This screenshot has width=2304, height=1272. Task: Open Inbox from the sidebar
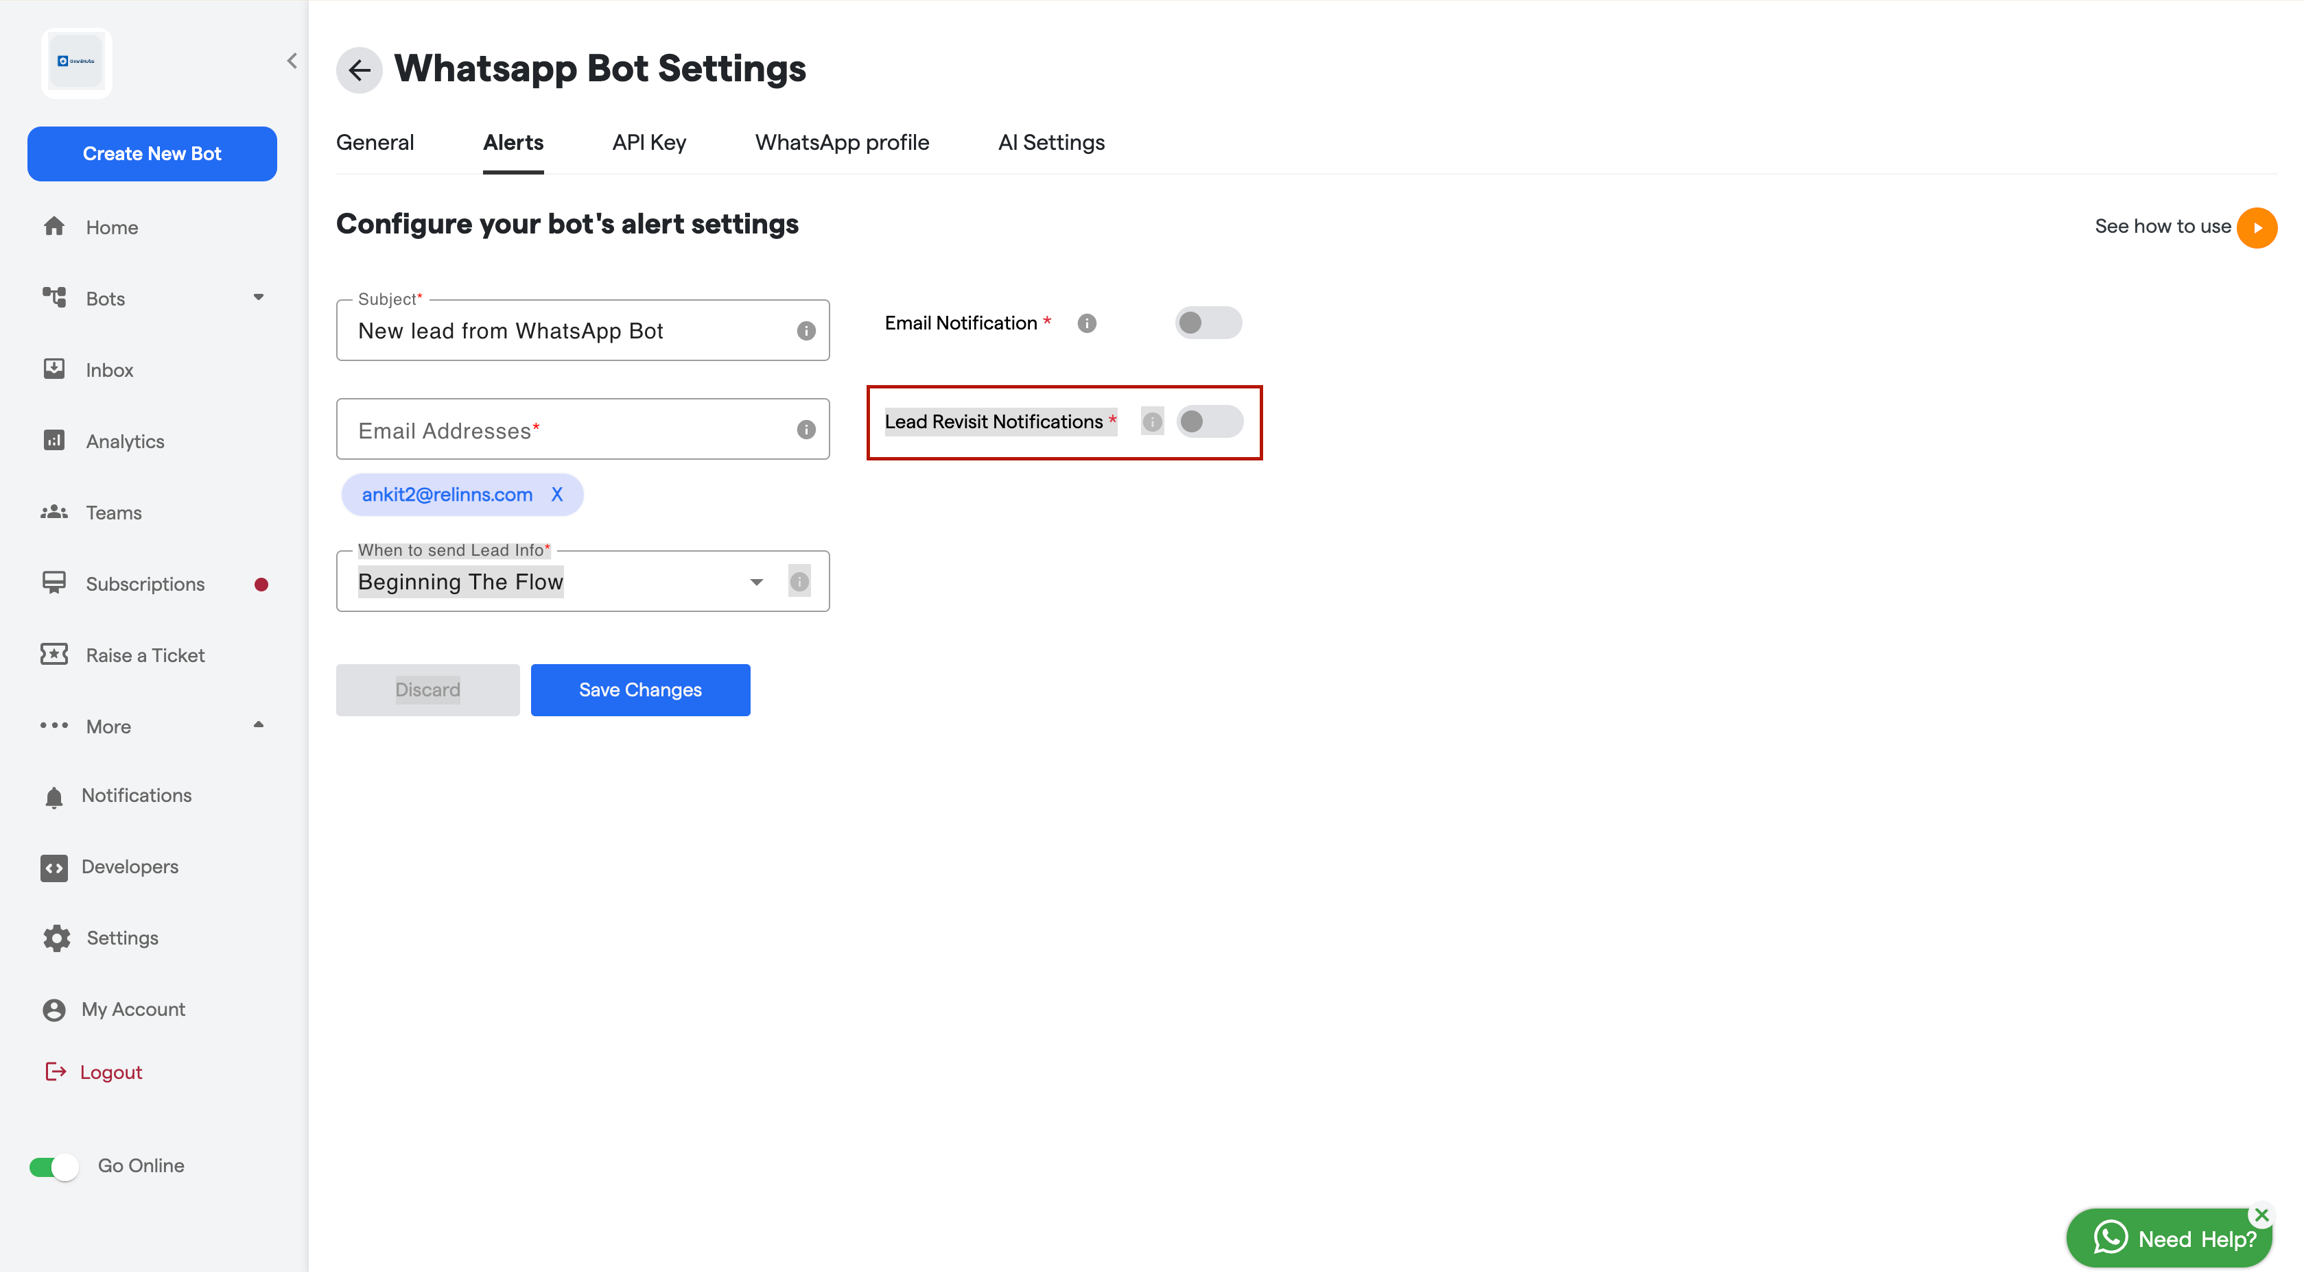tap(109, 370)
